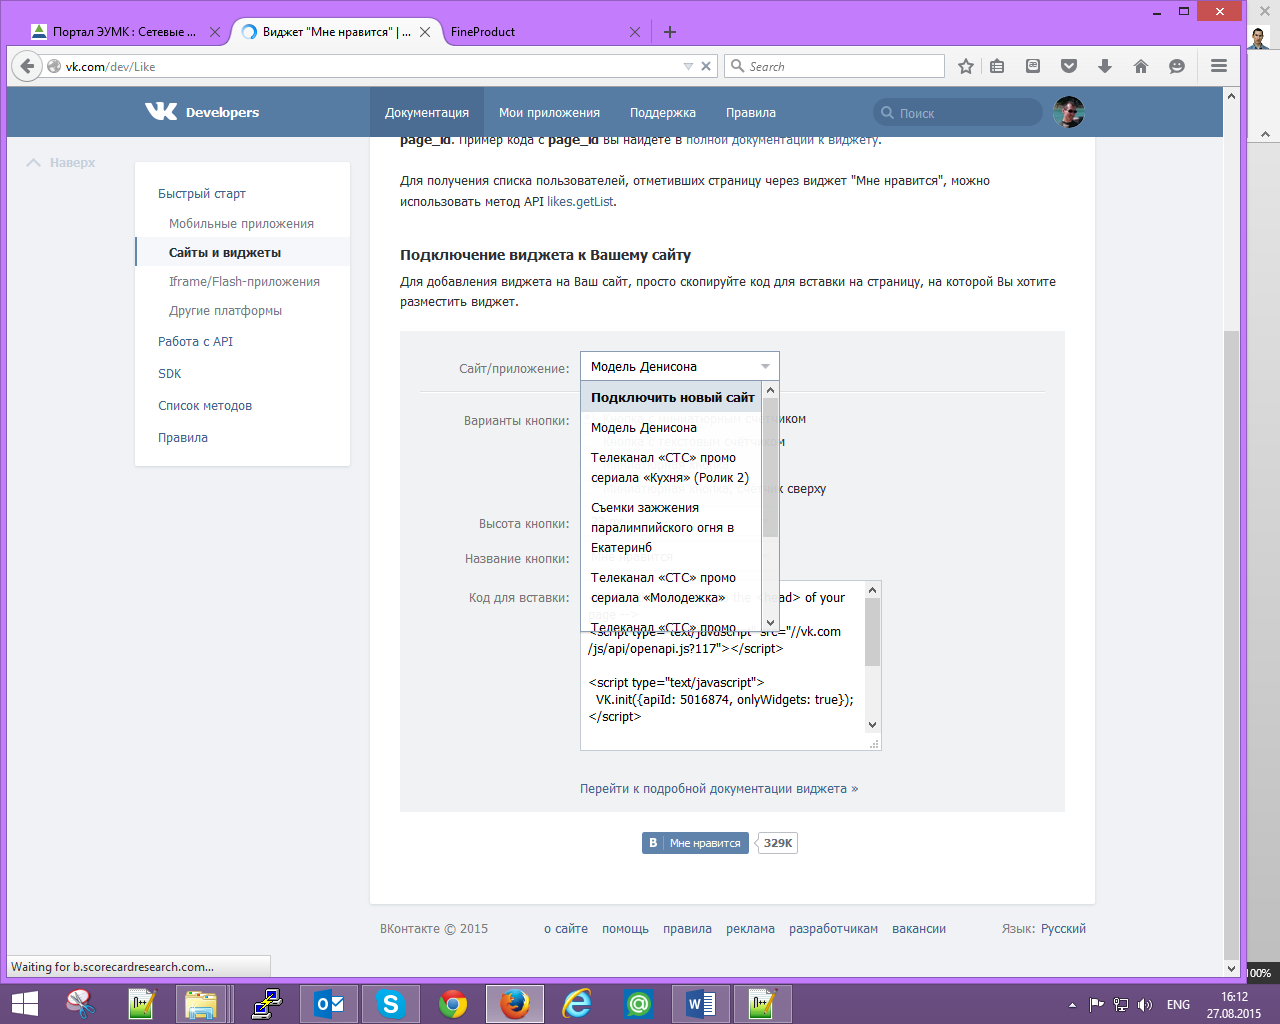This screenshot has height=1024, width=1280.
Task: Click the code textarea scrollbar down arrow
Action: coord(872,725)
